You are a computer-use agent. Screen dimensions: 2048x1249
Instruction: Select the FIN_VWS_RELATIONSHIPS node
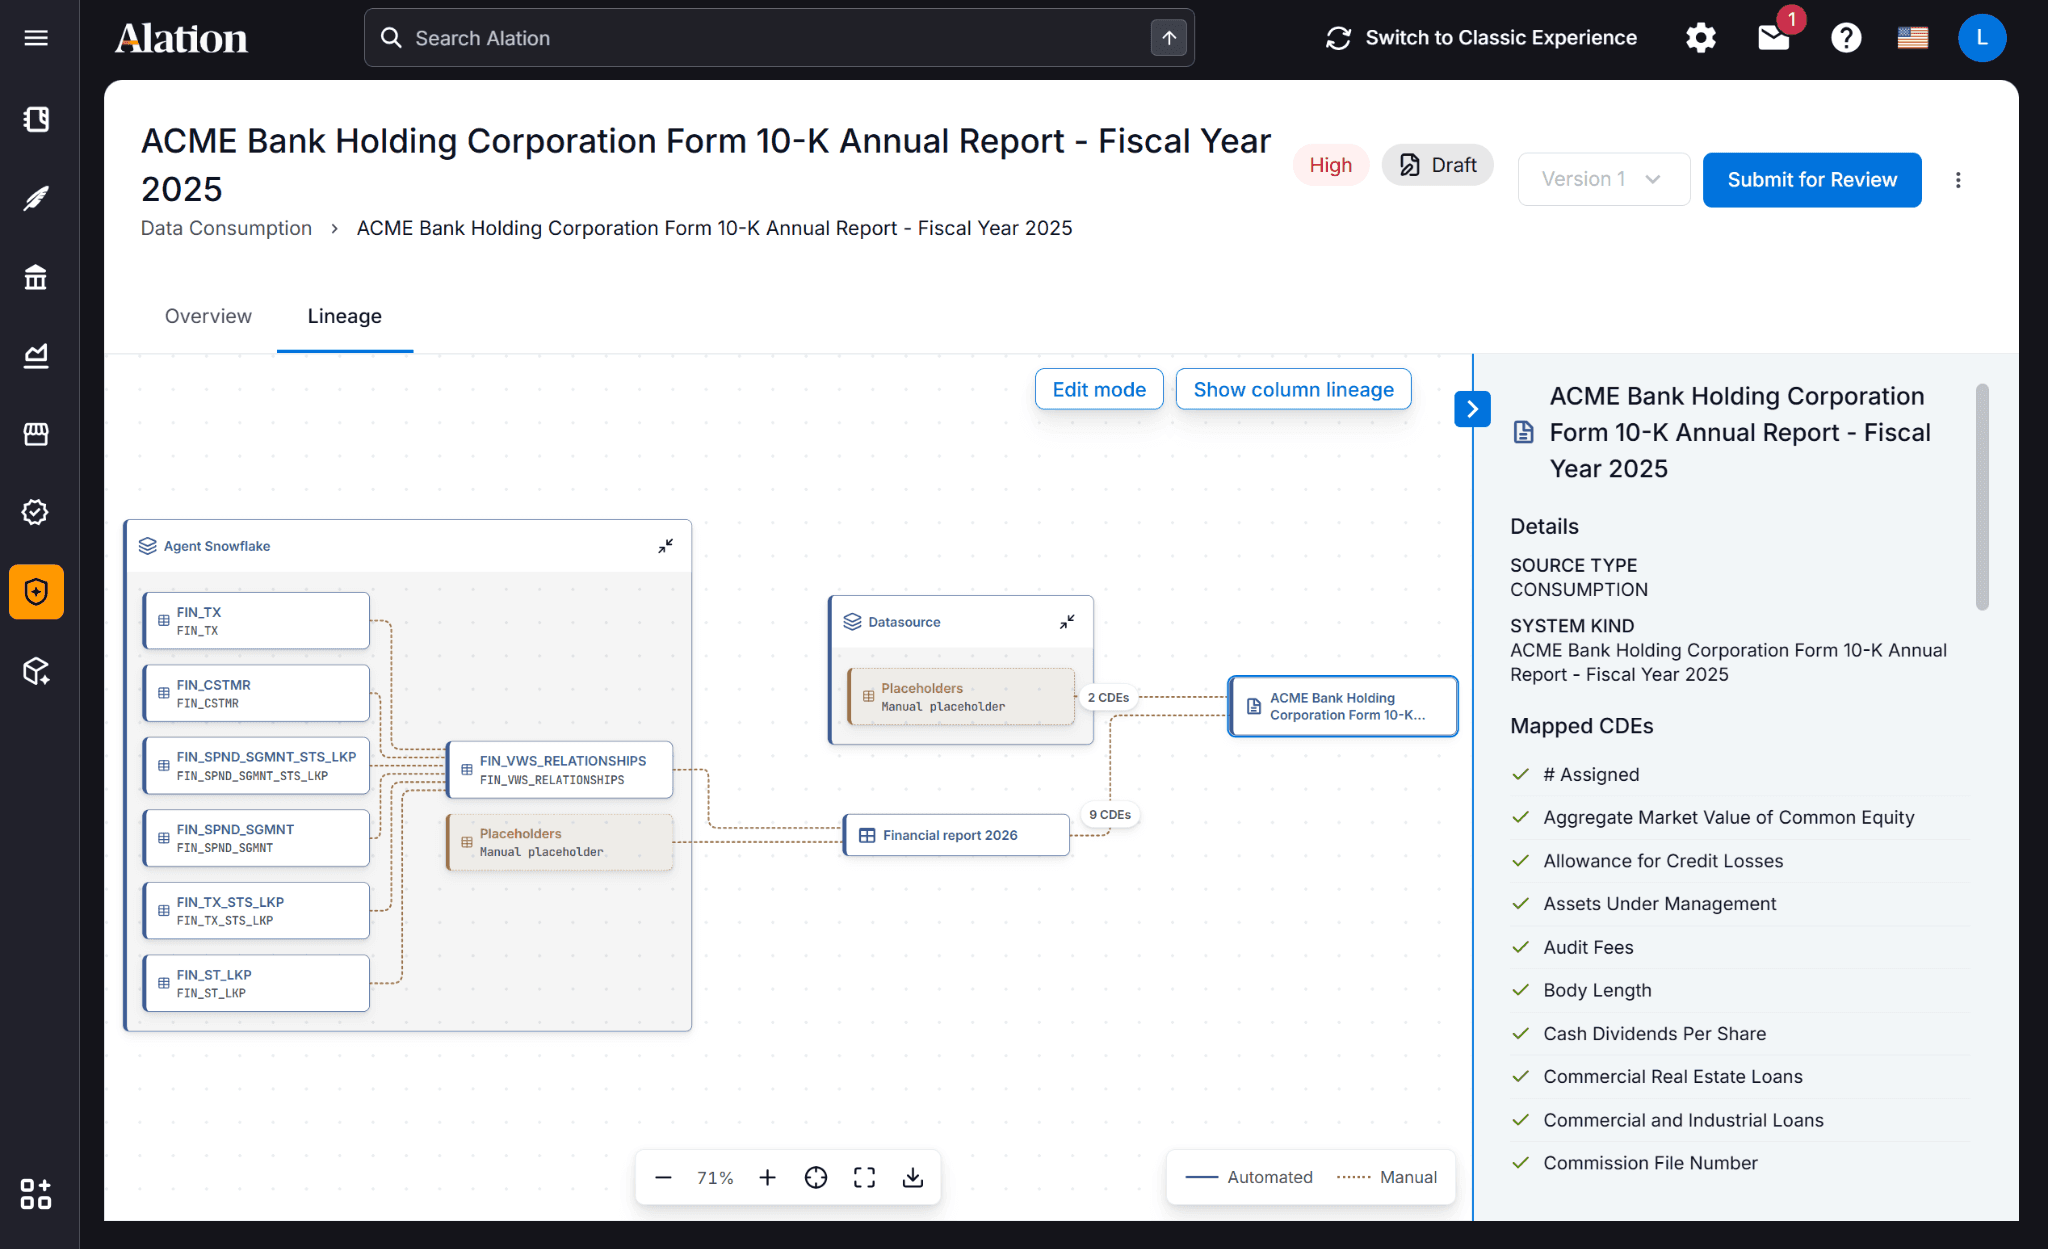559,770
